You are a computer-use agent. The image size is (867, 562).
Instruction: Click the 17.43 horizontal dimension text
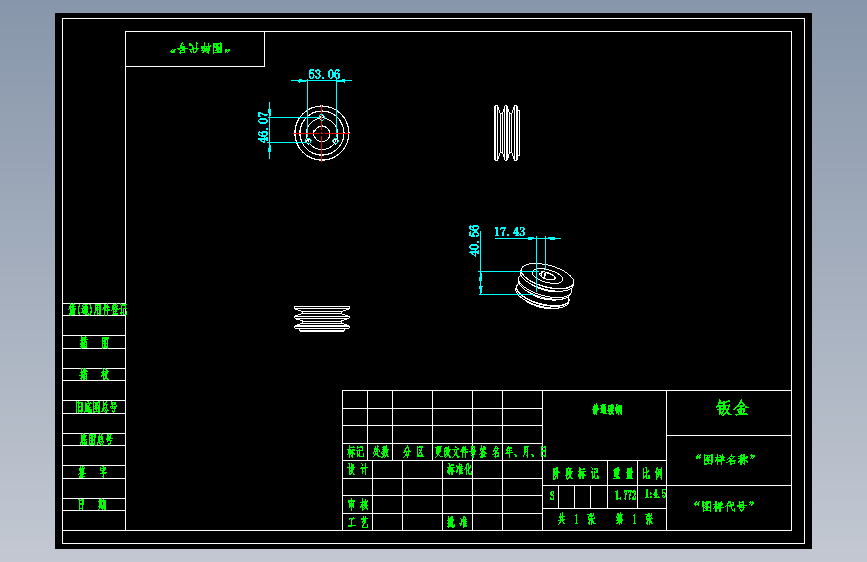click(509, 232)
